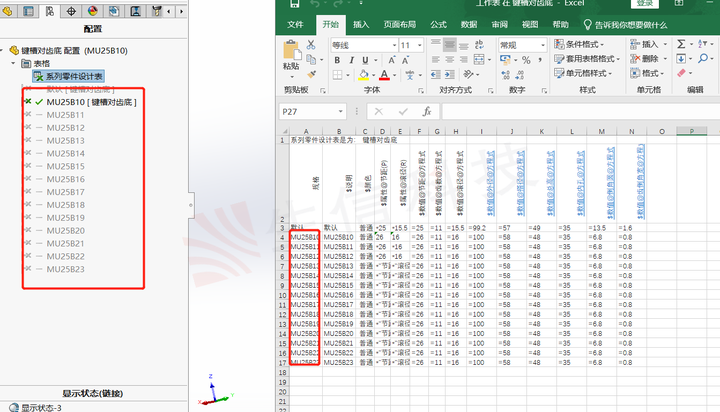Viewport: 720px width, 412px height.
Task: Click the percent style icon
Action: [x=526, y=60]
